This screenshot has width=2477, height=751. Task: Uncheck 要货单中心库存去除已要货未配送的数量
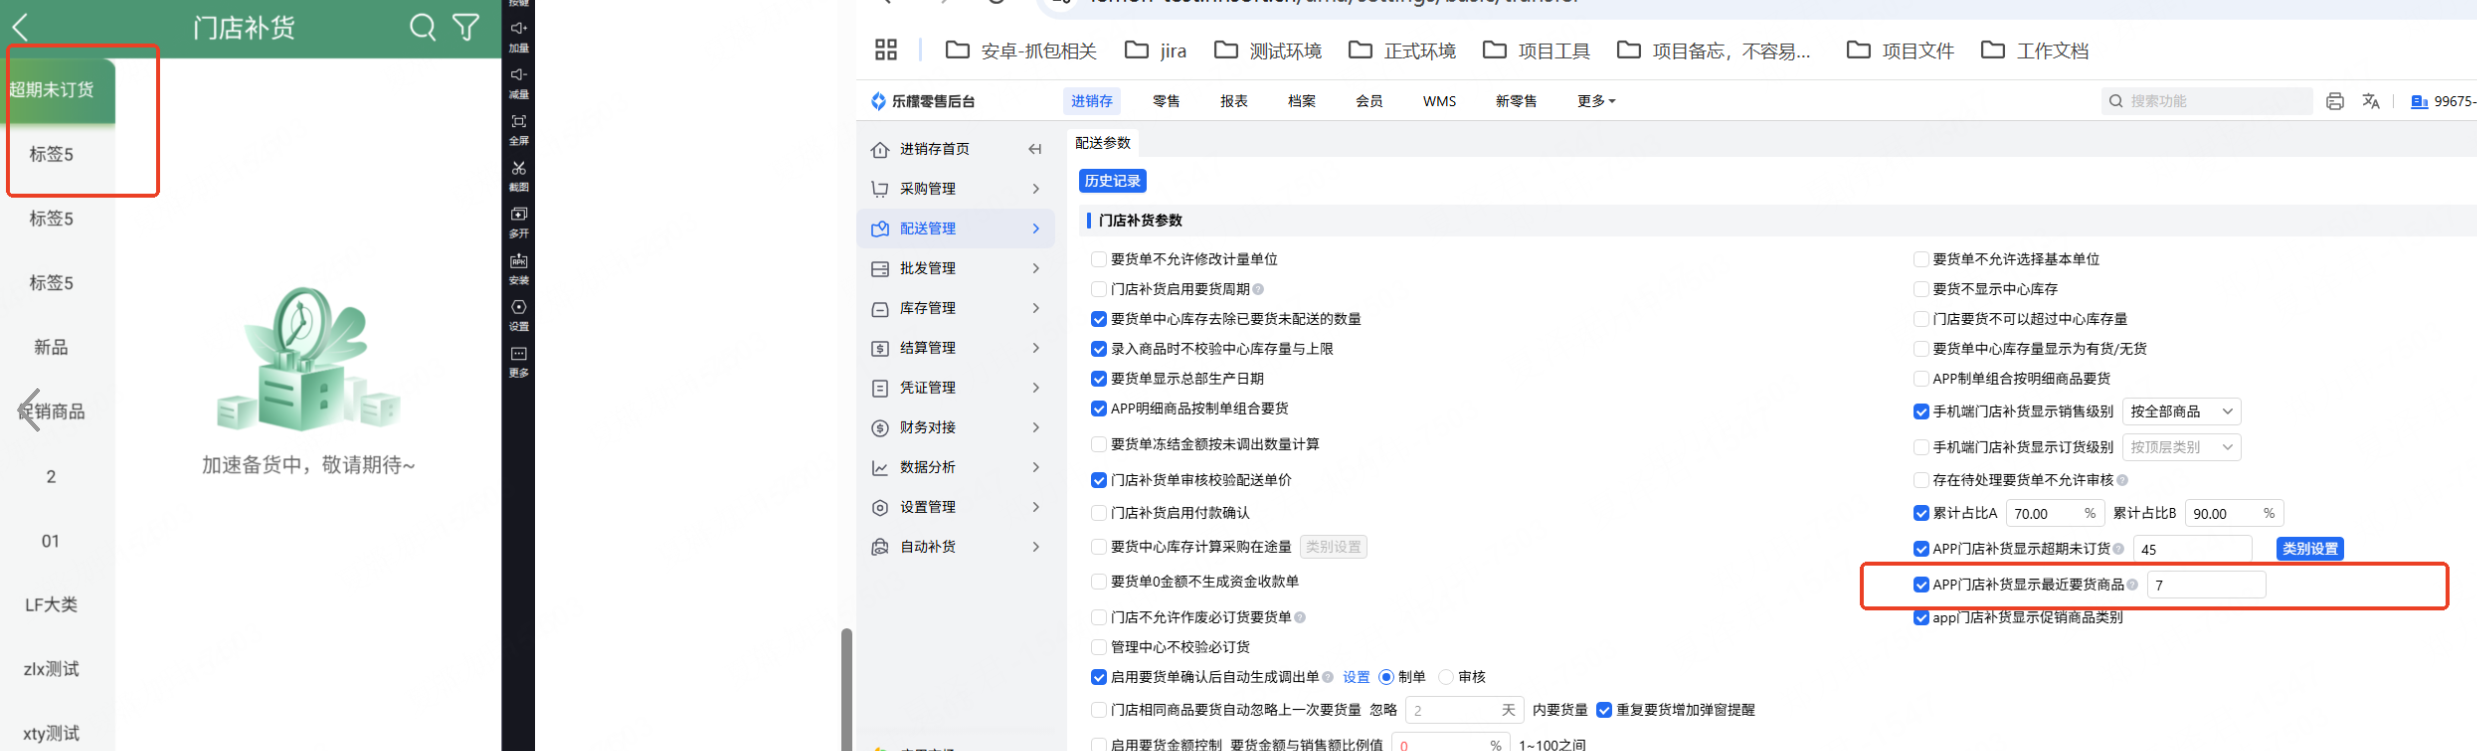pyautogui.click(x=1099, y=319)
